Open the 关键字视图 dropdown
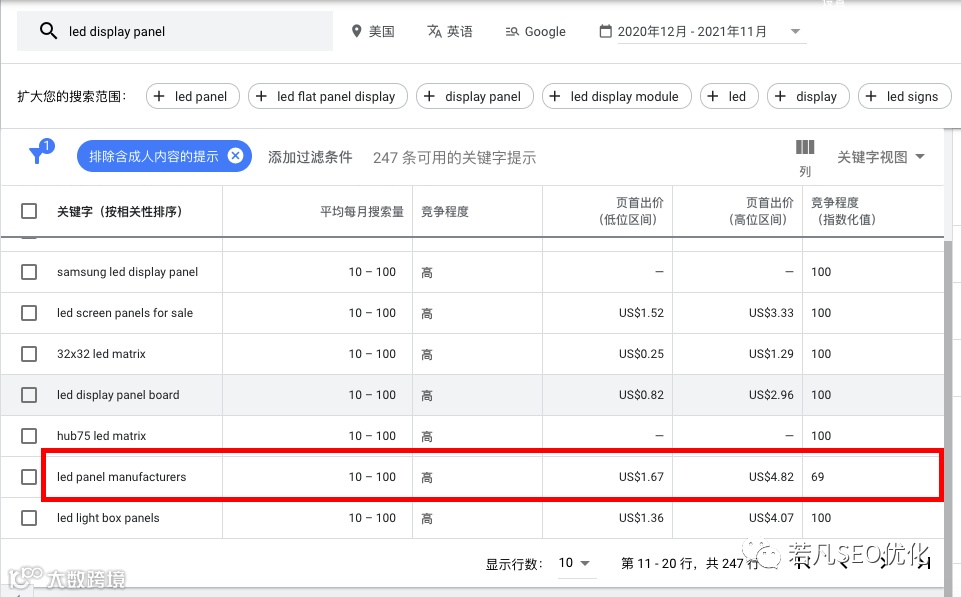The height and width of the screenshot is (597, 961). click(880, 157)
